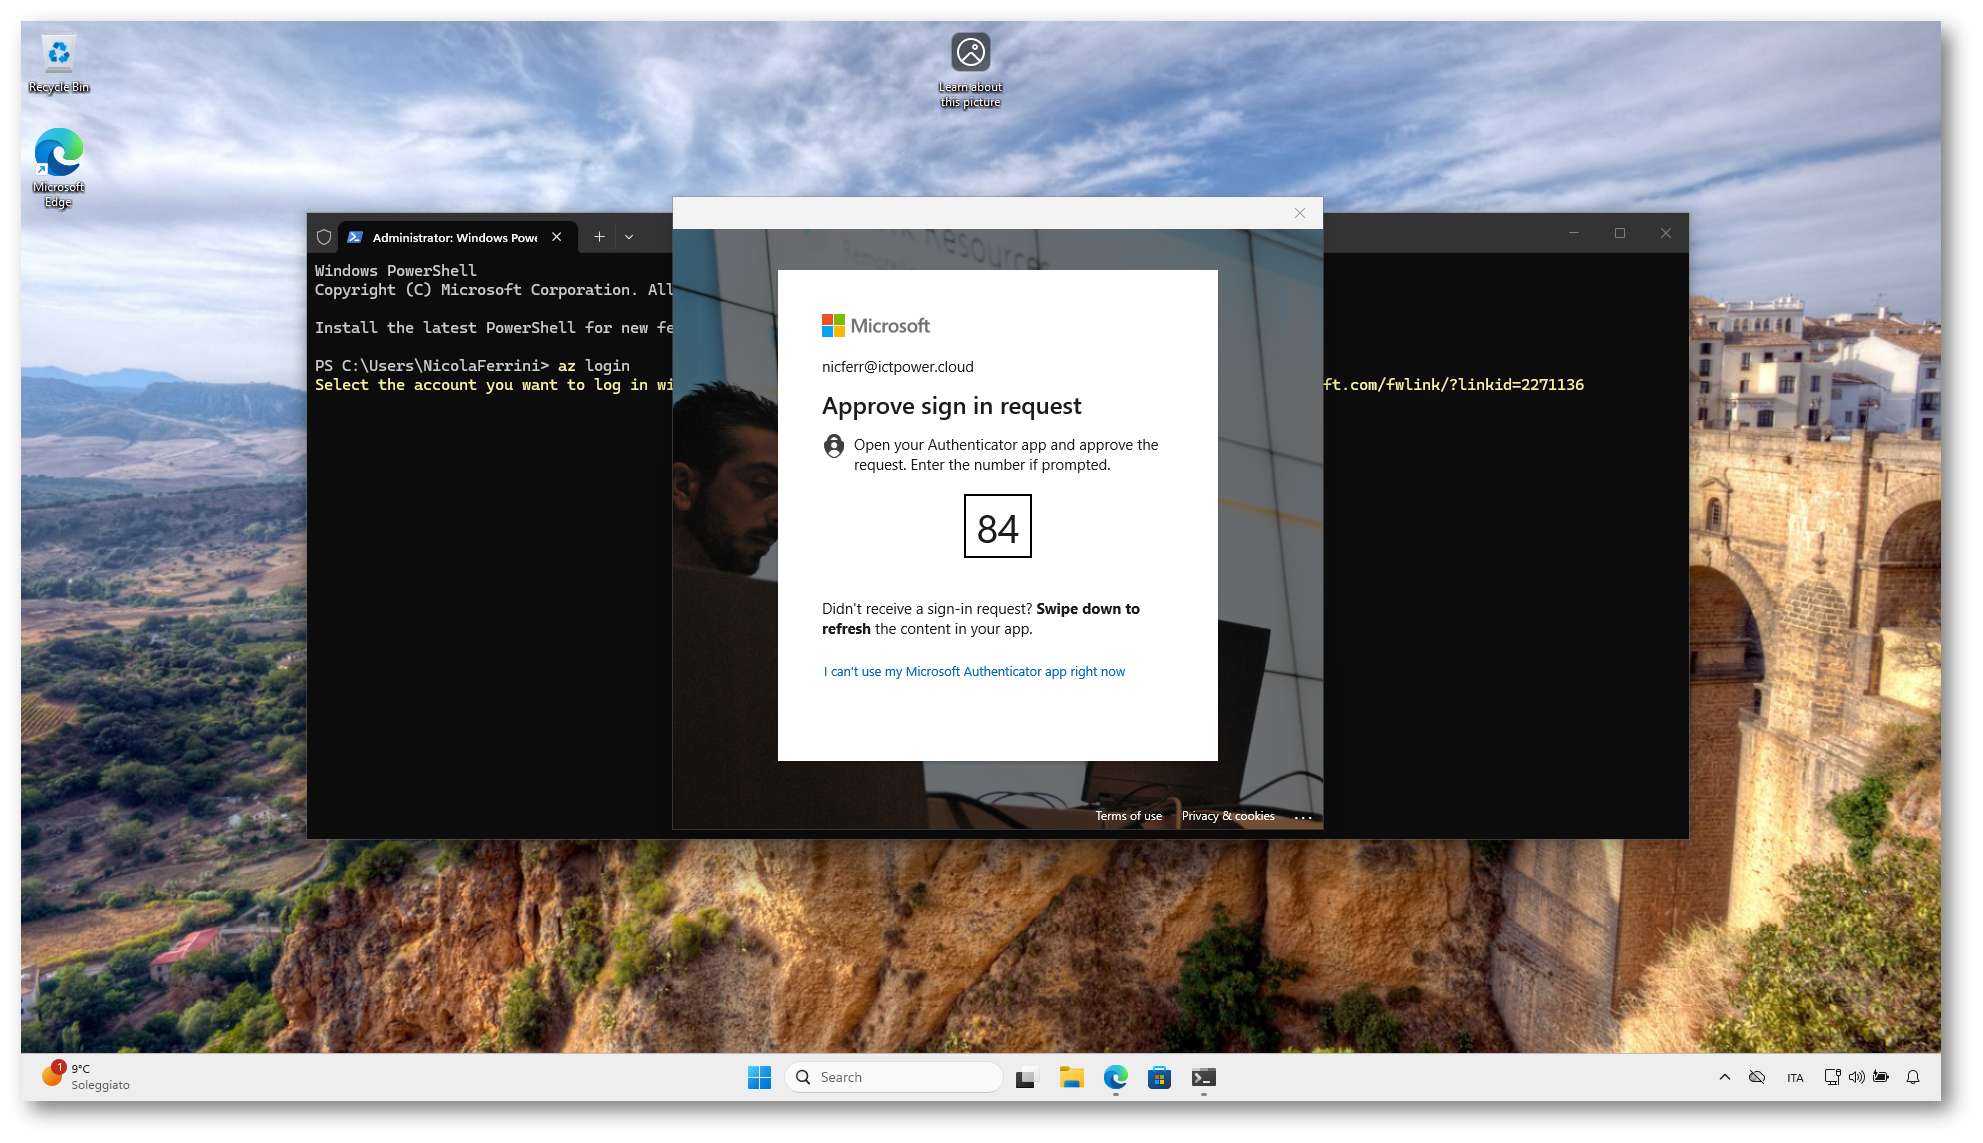Open the Recycle Bin desktop icon
1983x1143 pixels.
pos(59,64)
